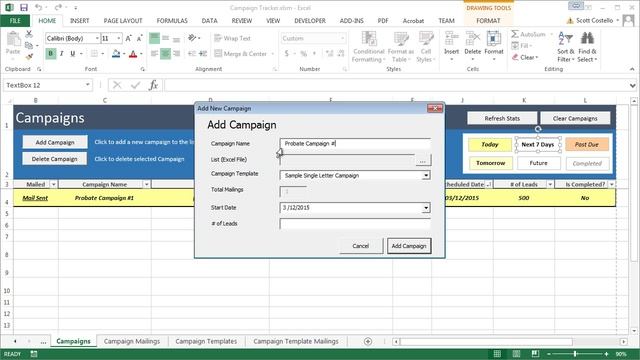Screen dimensions: 640x360
Task: Switch to the FORMULAS tab
Action: tap(172, 20)
